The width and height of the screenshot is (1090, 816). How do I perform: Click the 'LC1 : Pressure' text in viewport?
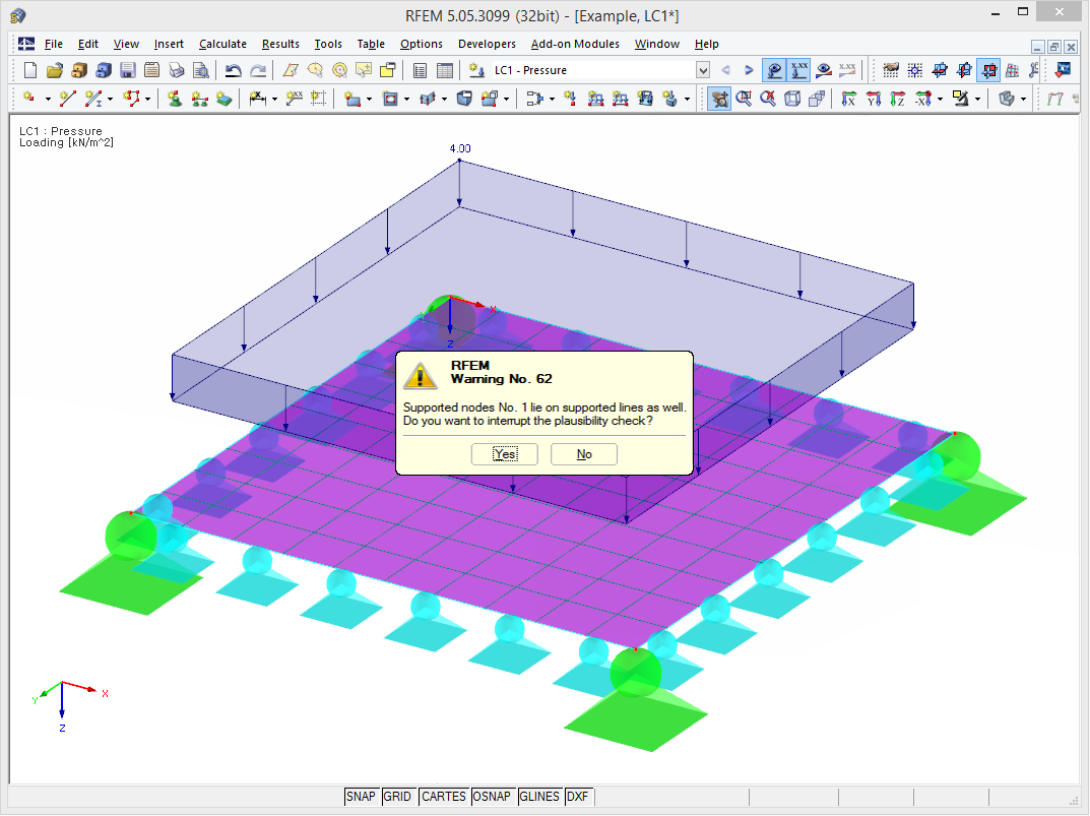click(x=60, y=131)
